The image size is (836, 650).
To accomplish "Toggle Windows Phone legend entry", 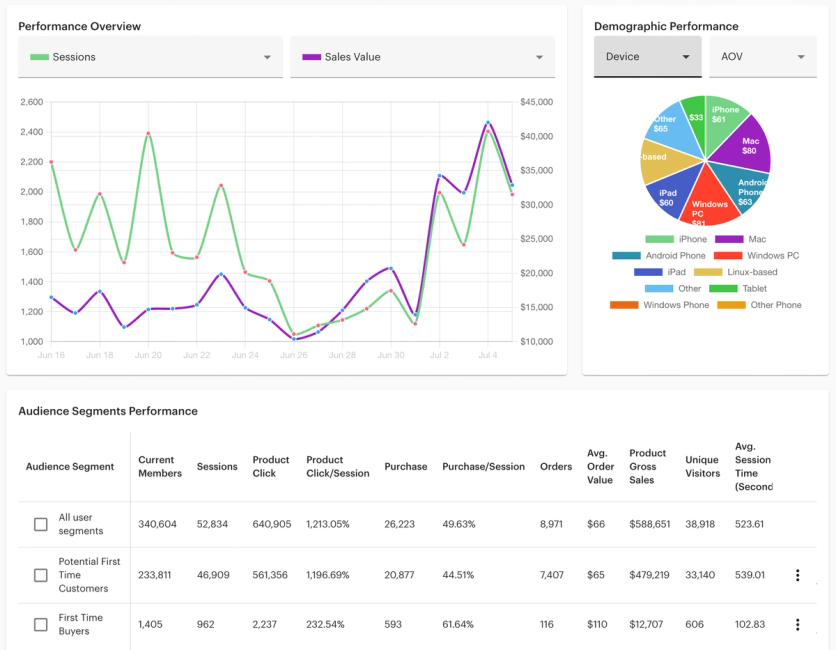I will tap(660, 306).
